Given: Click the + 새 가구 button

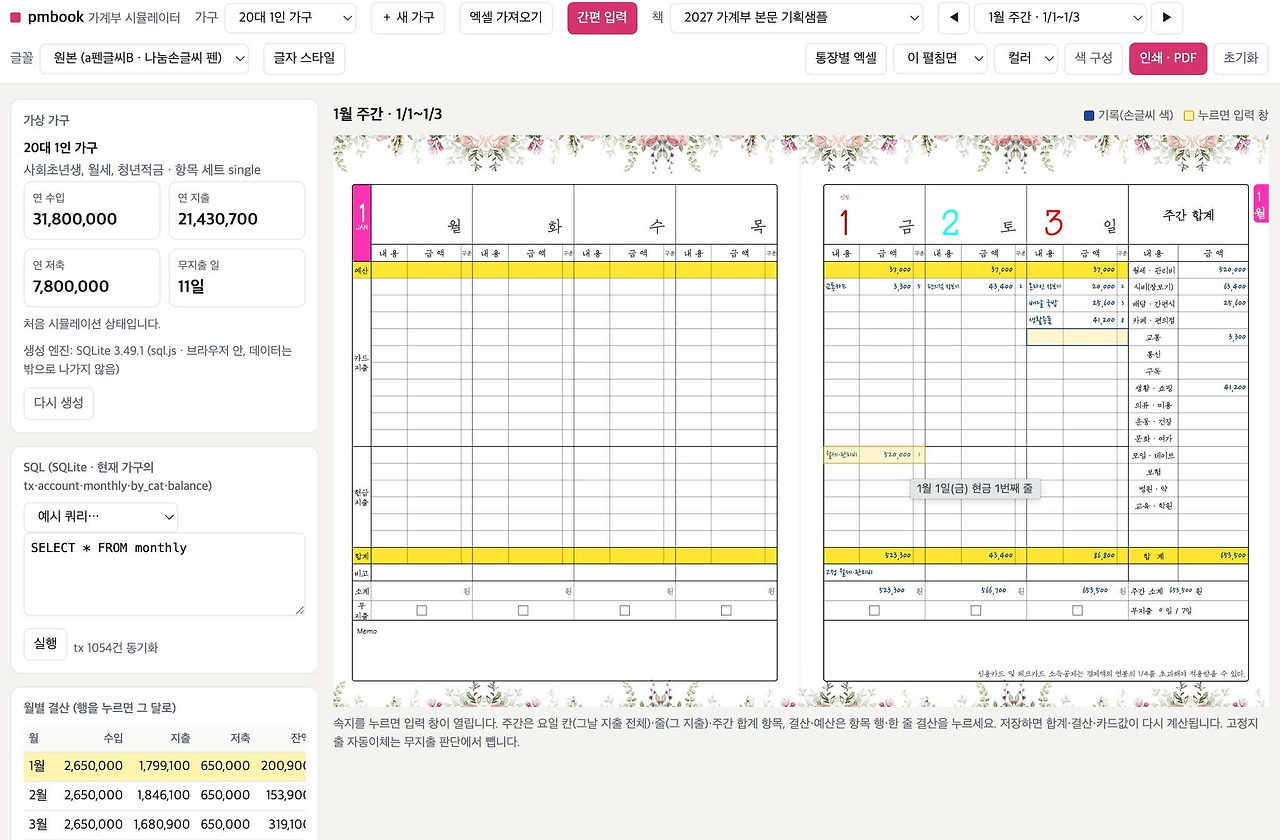Looking at the screenshot, I should click(x=409, y=18).
